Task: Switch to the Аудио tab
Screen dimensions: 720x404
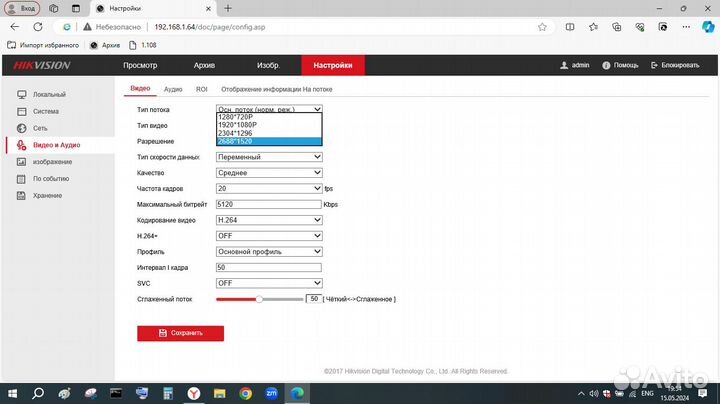Action: (x=173, y=89)
